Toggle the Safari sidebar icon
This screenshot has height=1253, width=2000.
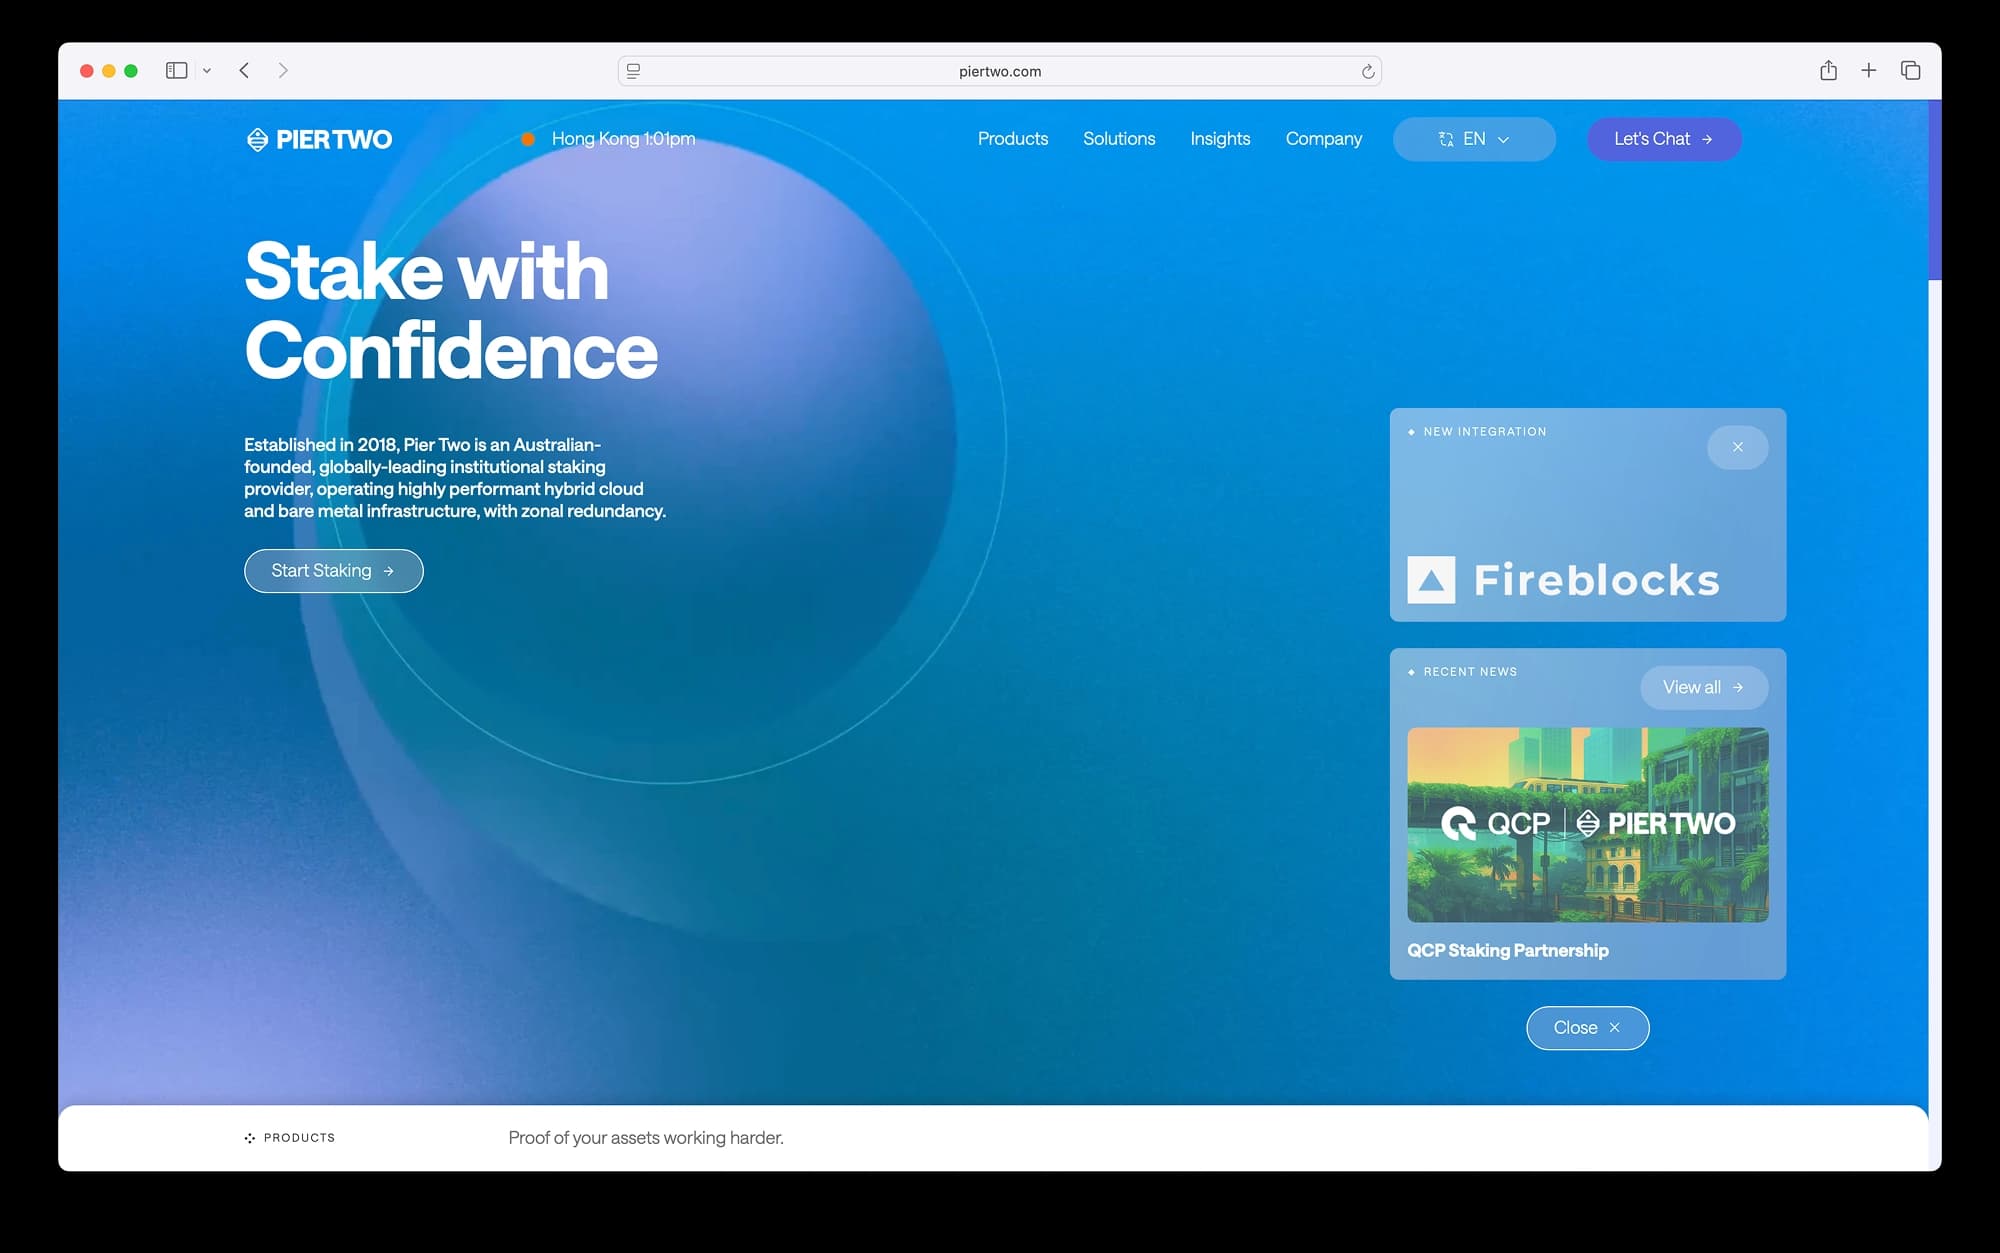177,71
